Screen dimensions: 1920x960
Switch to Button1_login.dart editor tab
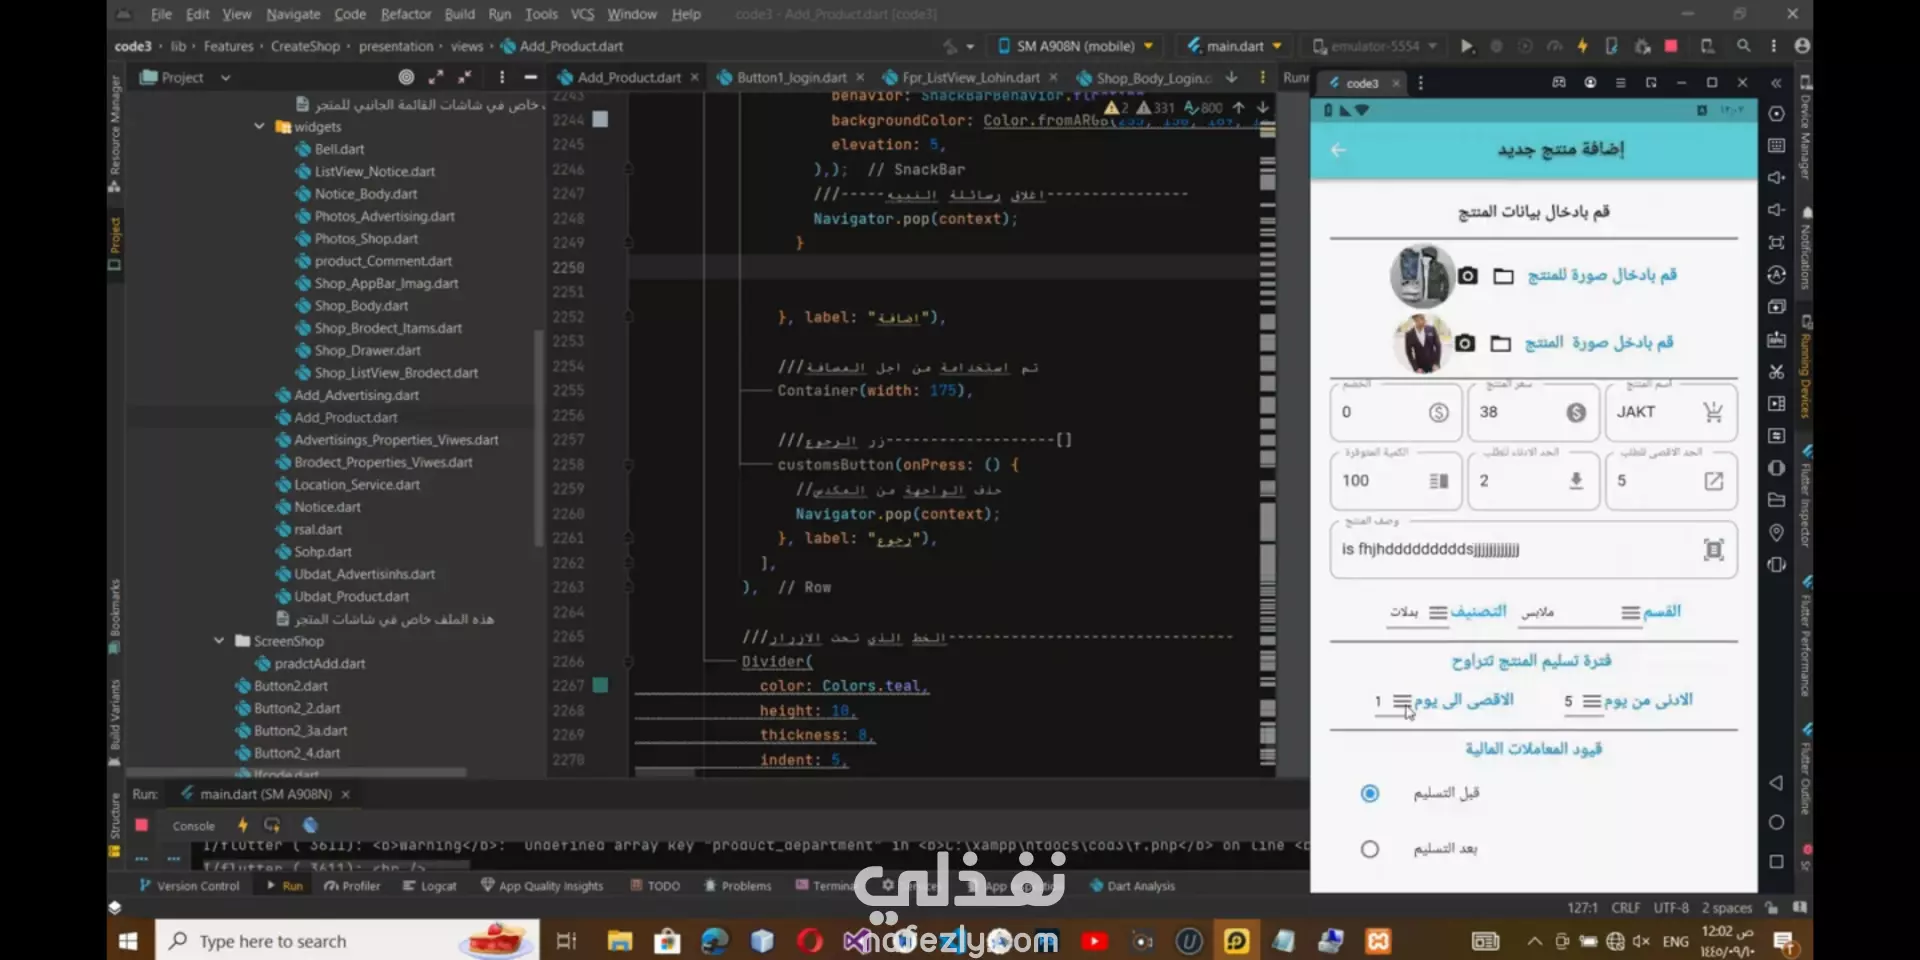(x=790, y=77)
